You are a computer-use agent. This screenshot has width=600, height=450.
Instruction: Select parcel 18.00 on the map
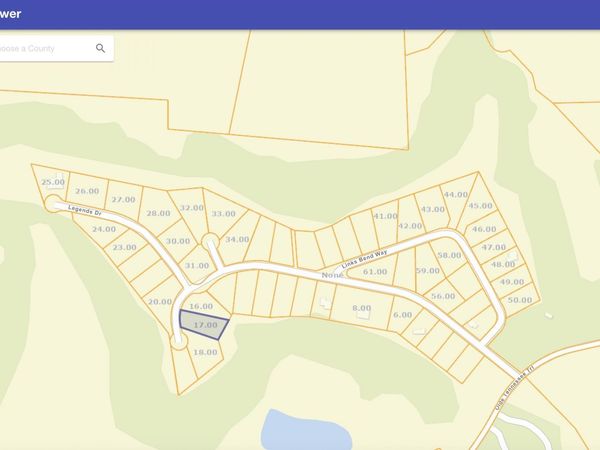point(205,352)
